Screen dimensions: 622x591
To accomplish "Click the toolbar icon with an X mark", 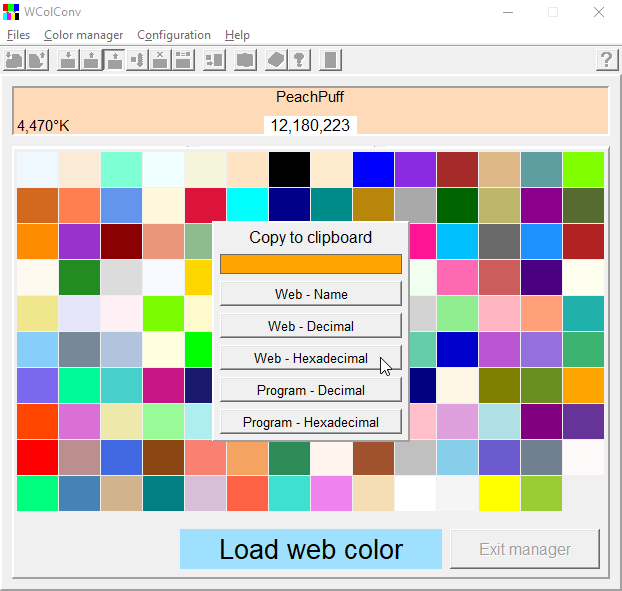I will click(160, 59).
